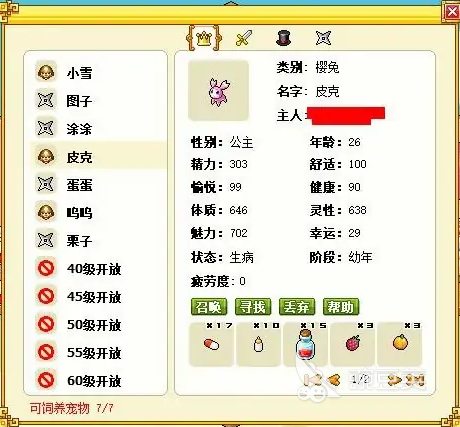Feed the orange fruit item
Viewport: 460px width, 427px height.
tap(400, 345)
